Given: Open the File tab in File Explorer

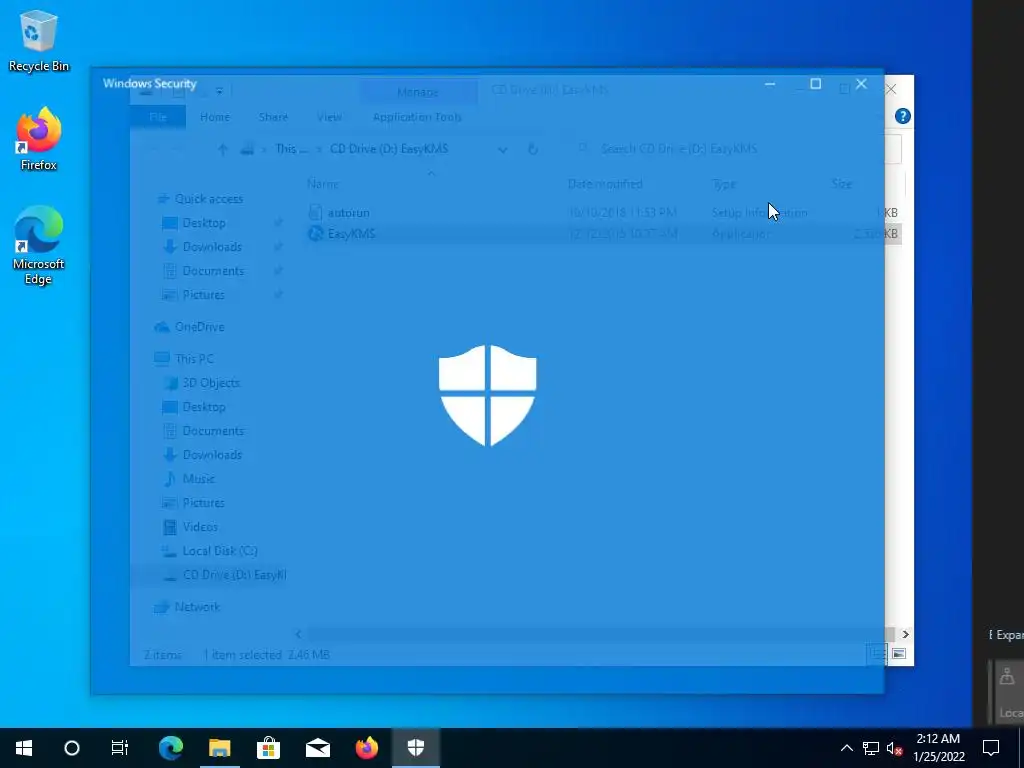Looking at the screenshot, I should 158,117.
